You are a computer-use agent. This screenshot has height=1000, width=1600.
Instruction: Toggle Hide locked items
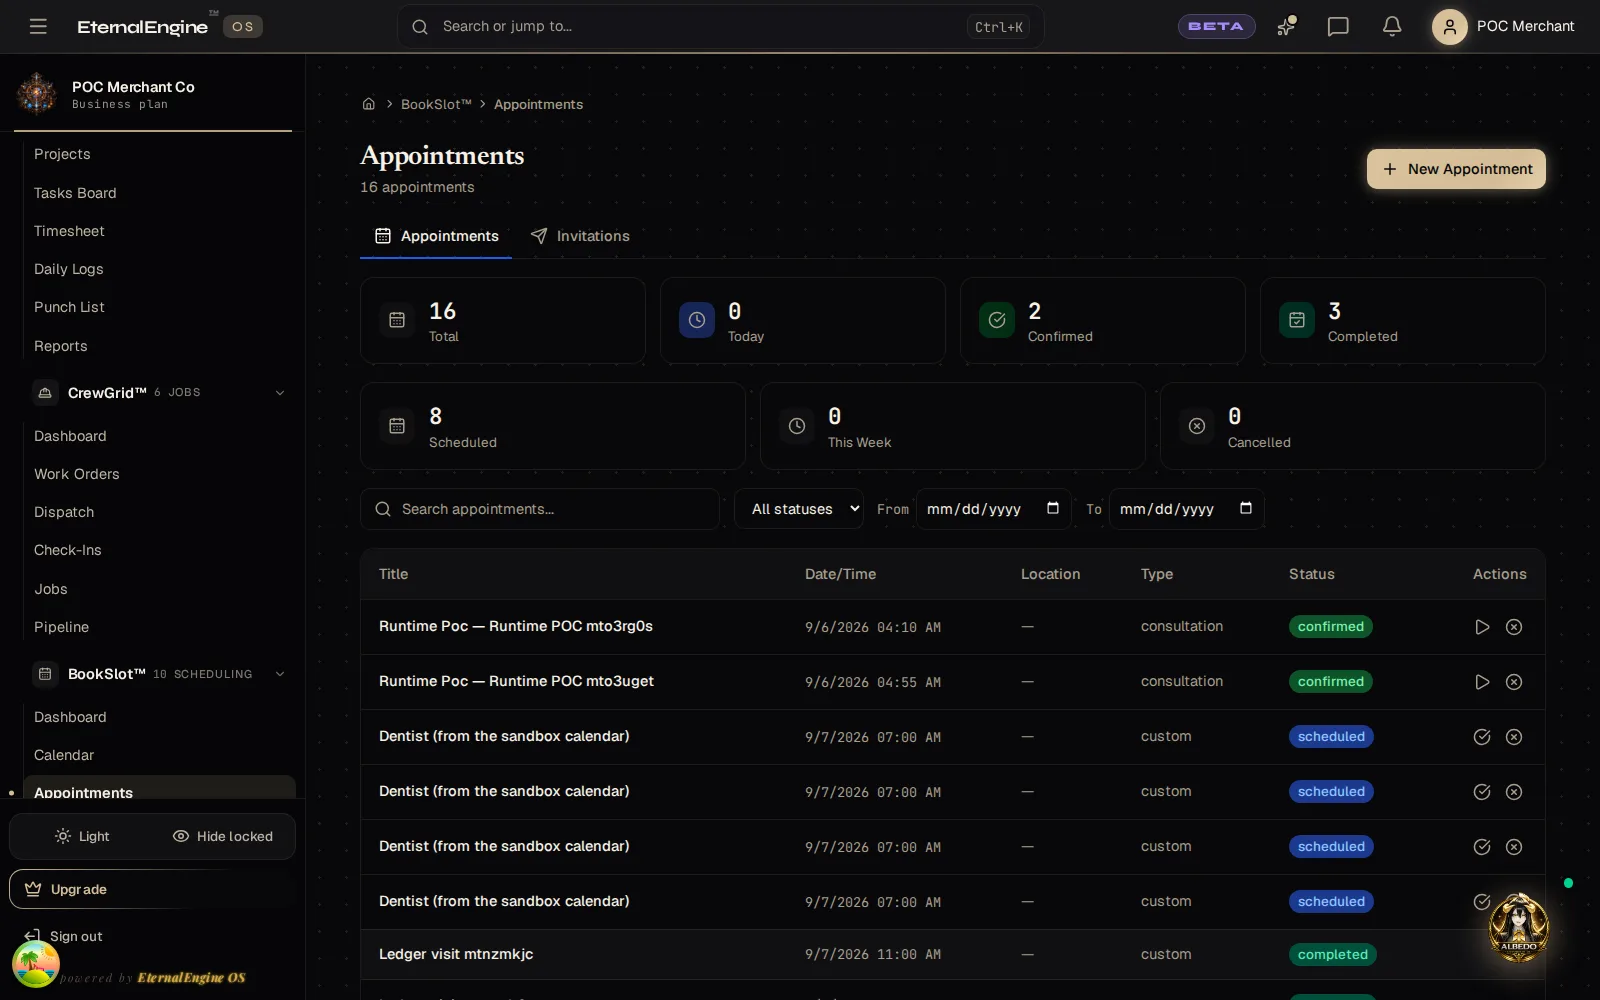click(x=223, y=836)
